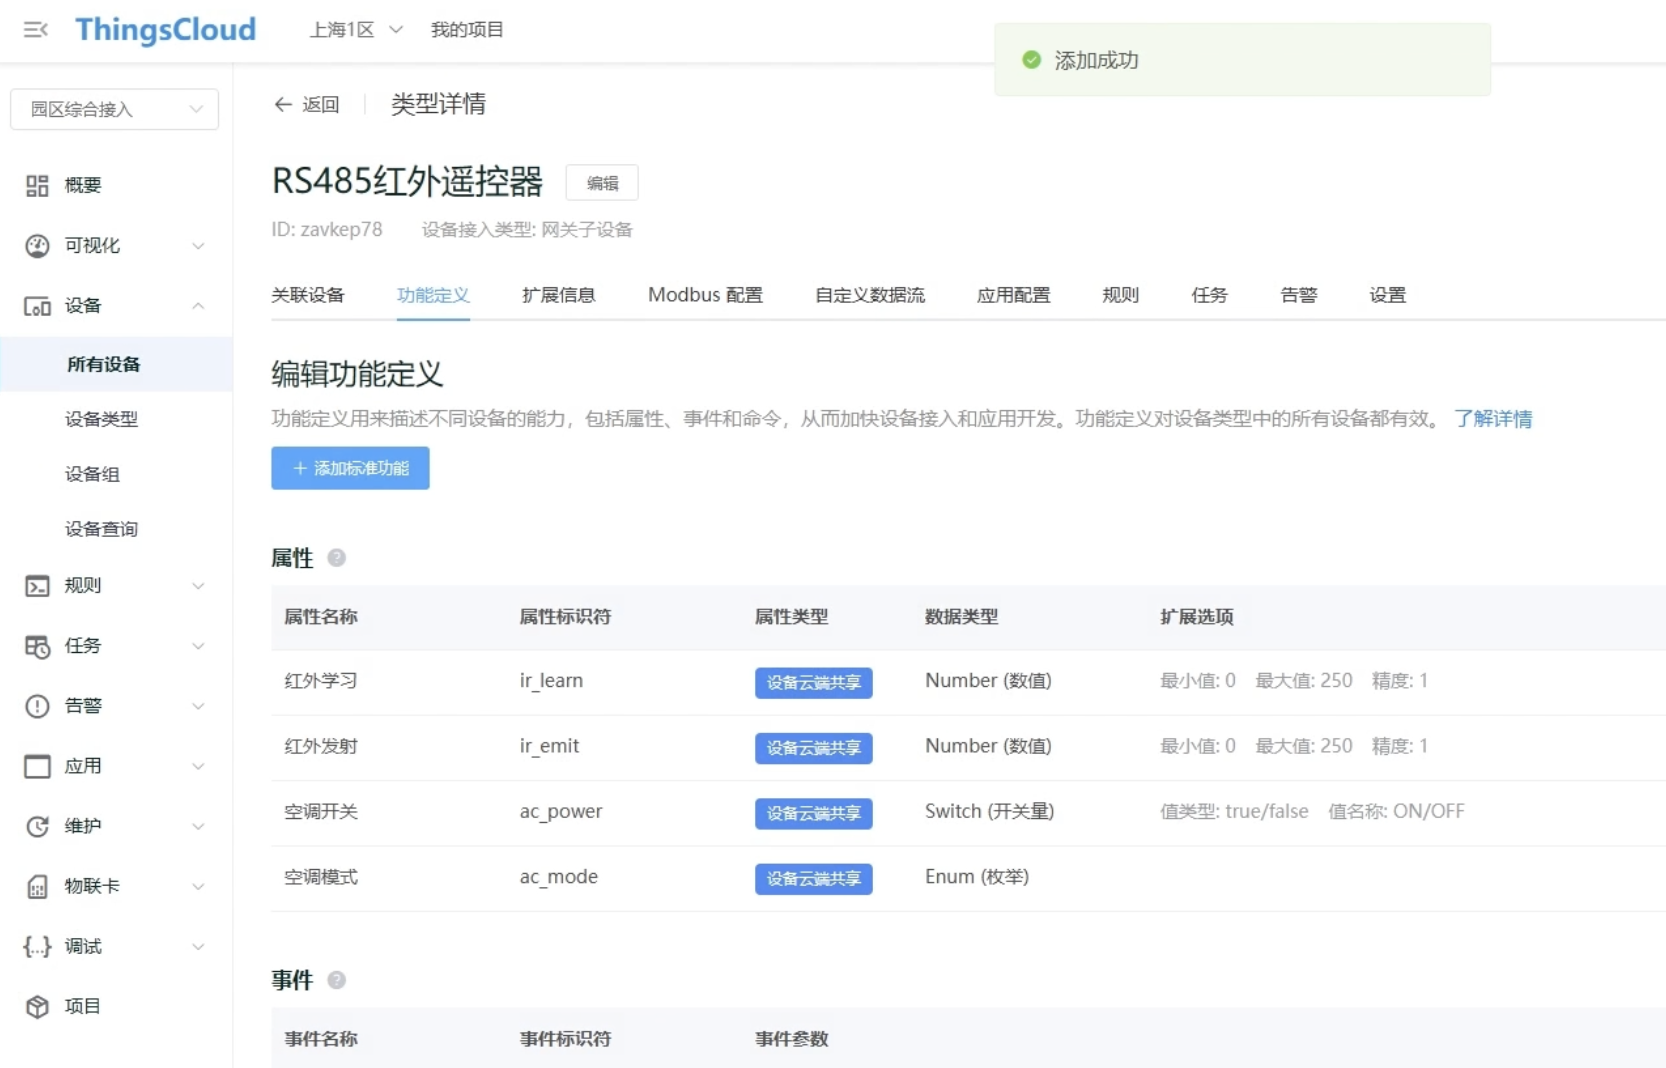This screenshot has height=1068, width=1666.
Task: Click the Enum (枚举) data type cell
Action: [977, 877]
